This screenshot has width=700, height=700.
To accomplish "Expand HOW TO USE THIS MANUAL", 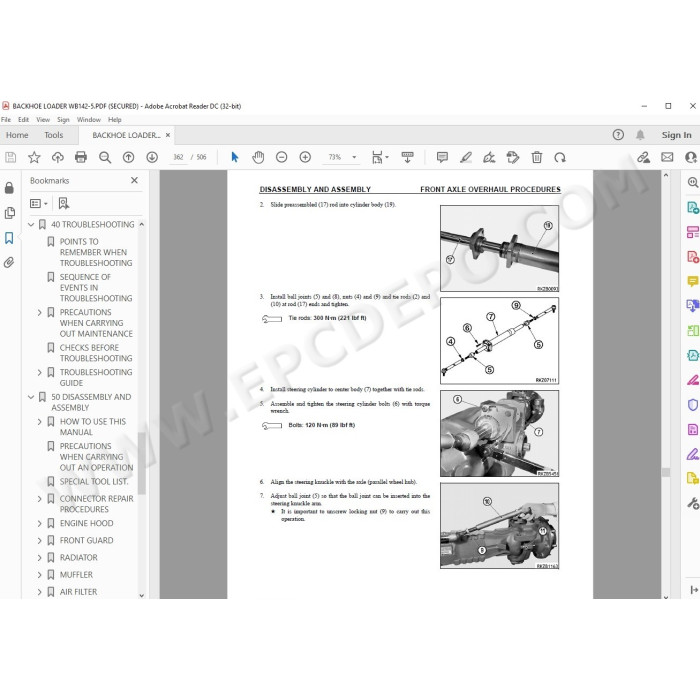I will [x=39, y=422].
